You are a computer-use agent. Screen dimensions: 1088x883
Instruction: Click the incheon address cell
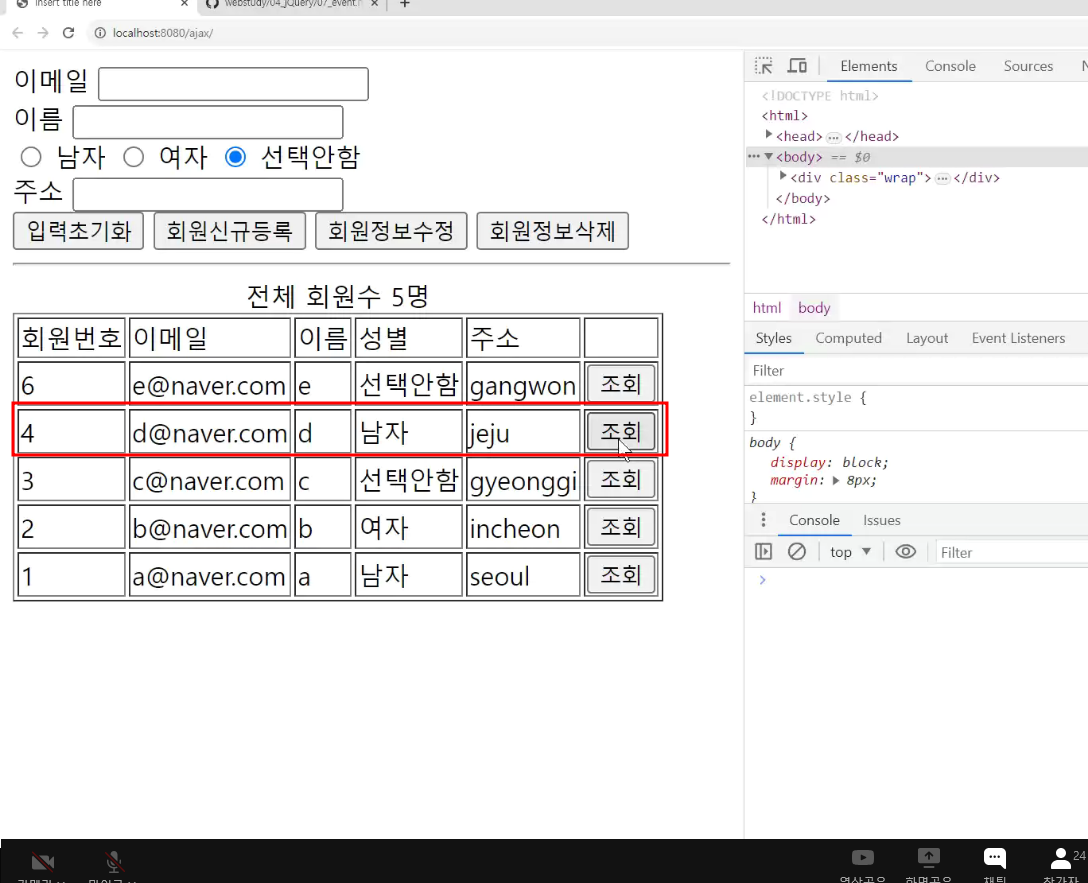[x=523, y=528]
